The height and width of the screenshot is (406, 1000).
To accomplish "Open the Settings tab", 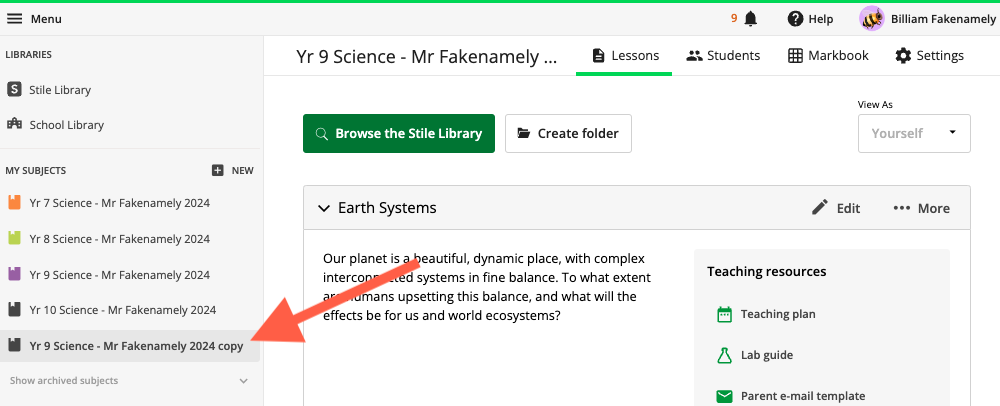I will click(x=929, y=55).
